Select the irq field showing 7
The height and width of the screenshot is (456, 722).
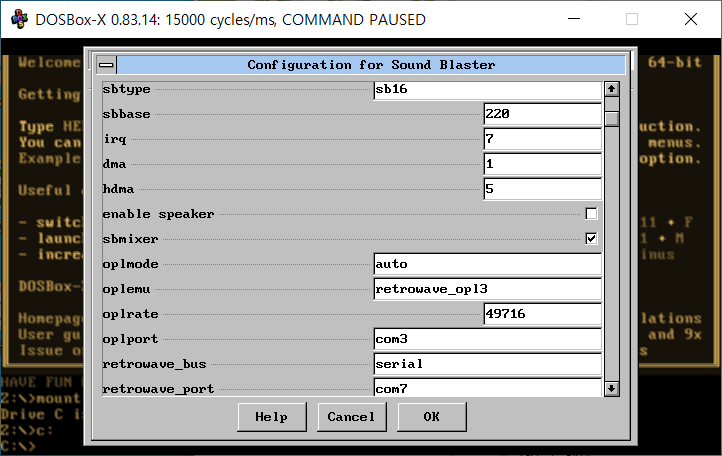point(542,139)
